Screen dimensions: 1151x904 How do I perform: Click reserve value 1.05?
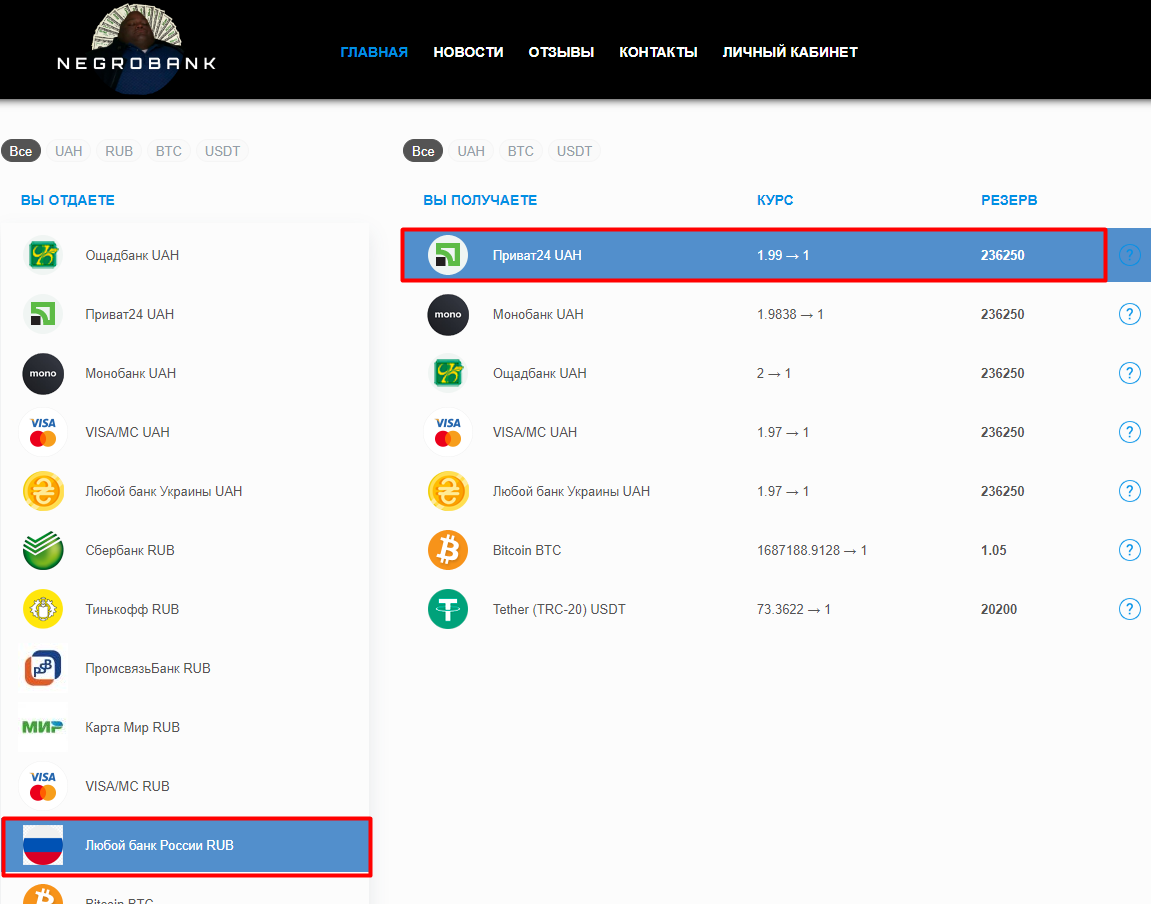[994, 550]
